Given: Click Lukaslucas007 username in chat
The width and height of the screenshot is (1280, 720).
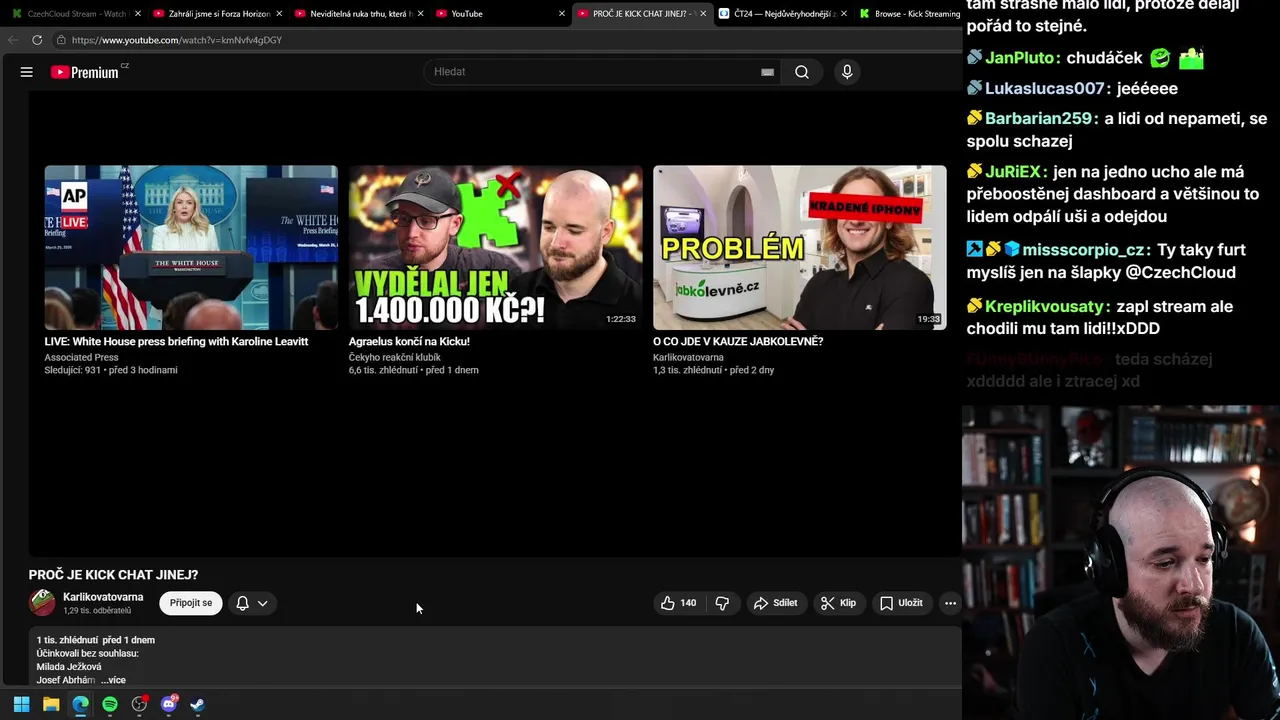Looking at the screenshot, I should click(1045, 88).
